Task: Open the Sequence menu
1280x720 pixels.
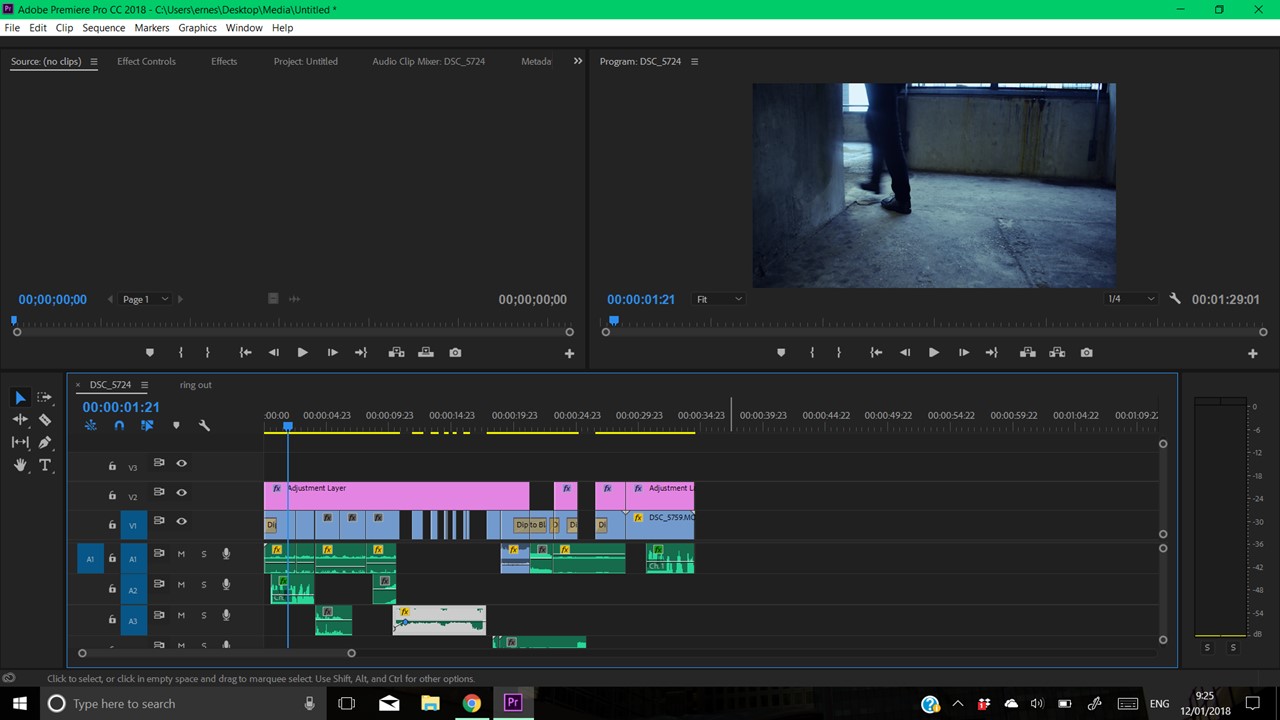Action: tap(103, 28)
